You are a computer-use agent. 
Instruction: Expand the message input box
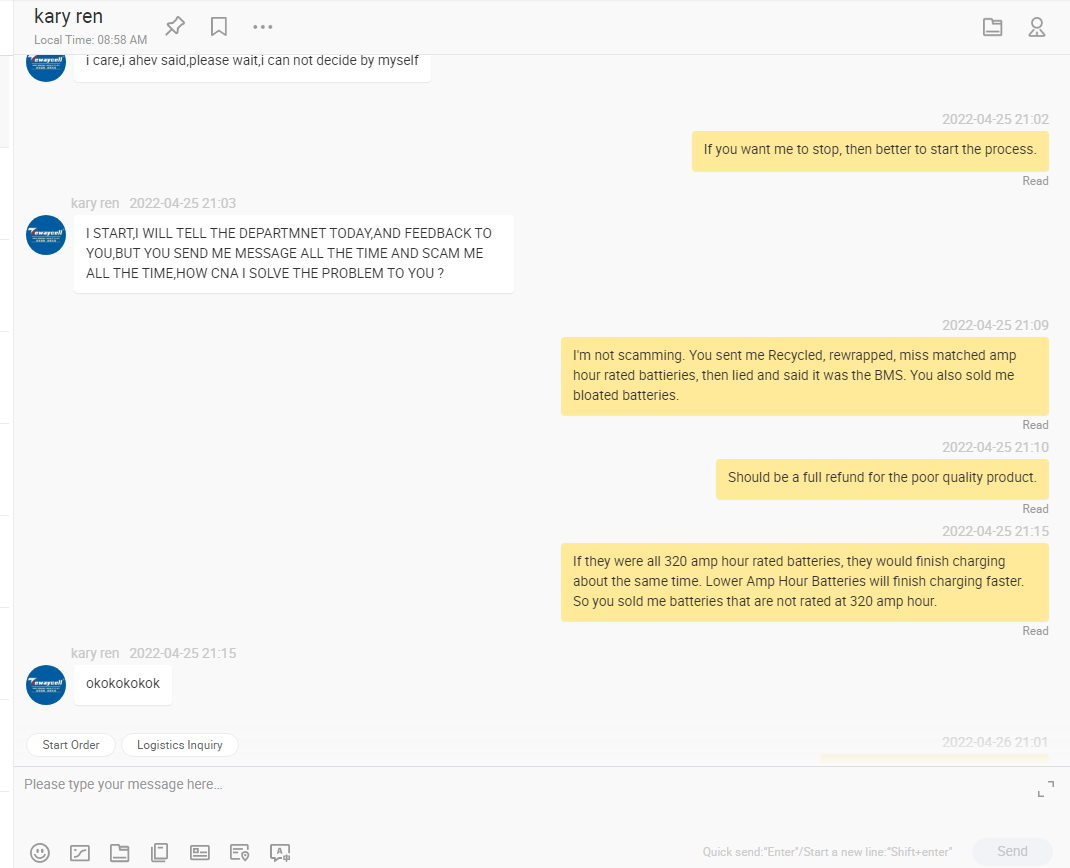click(1045, 789)
